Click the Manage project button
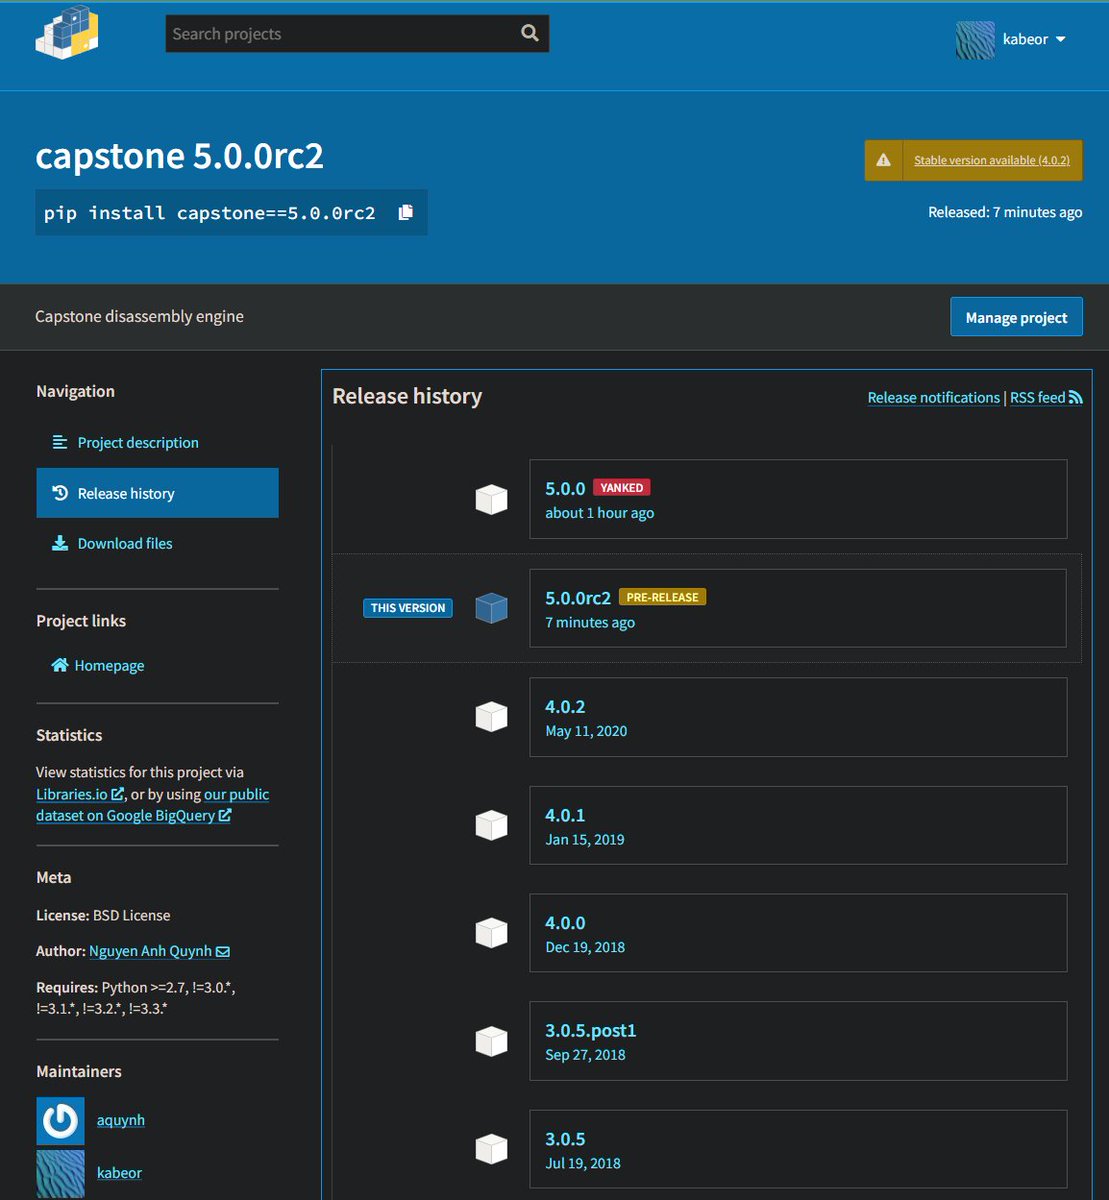Viewport: 1109px width, 1200px height. tap(1016, 317)
